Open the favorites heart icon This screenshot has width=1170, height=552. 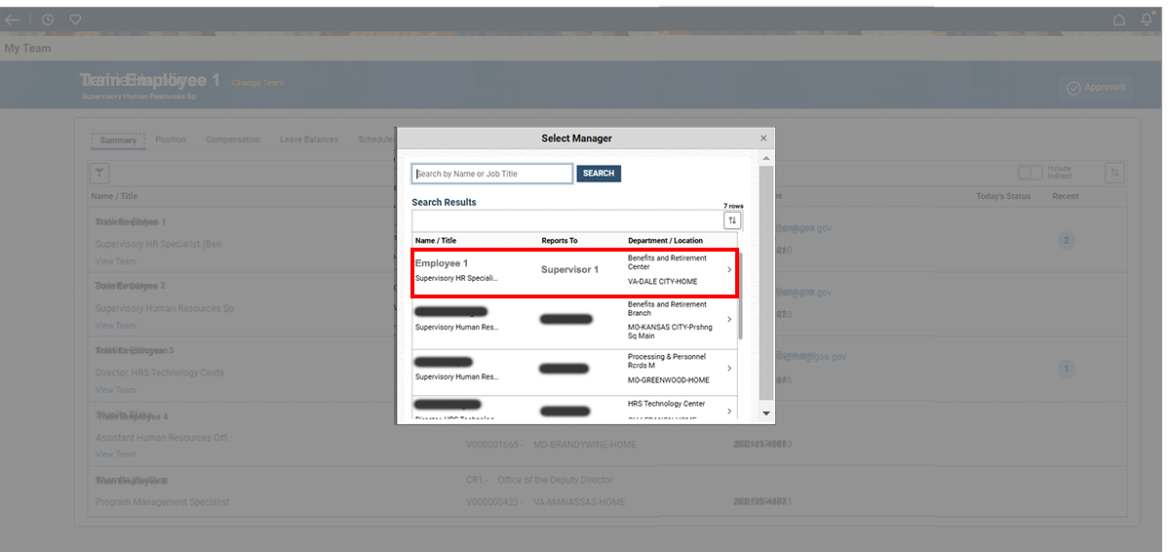click(x=75, y=20)
